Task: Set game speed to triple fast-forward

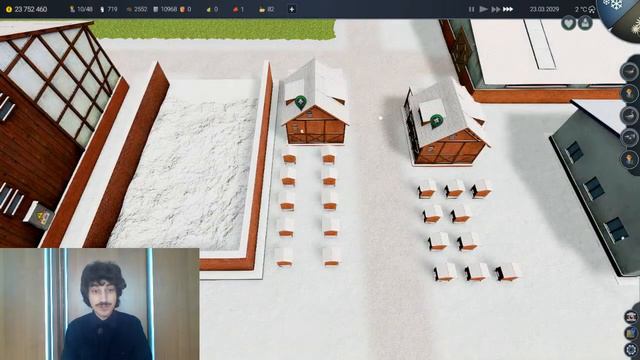Action: (x=508, y=9)
